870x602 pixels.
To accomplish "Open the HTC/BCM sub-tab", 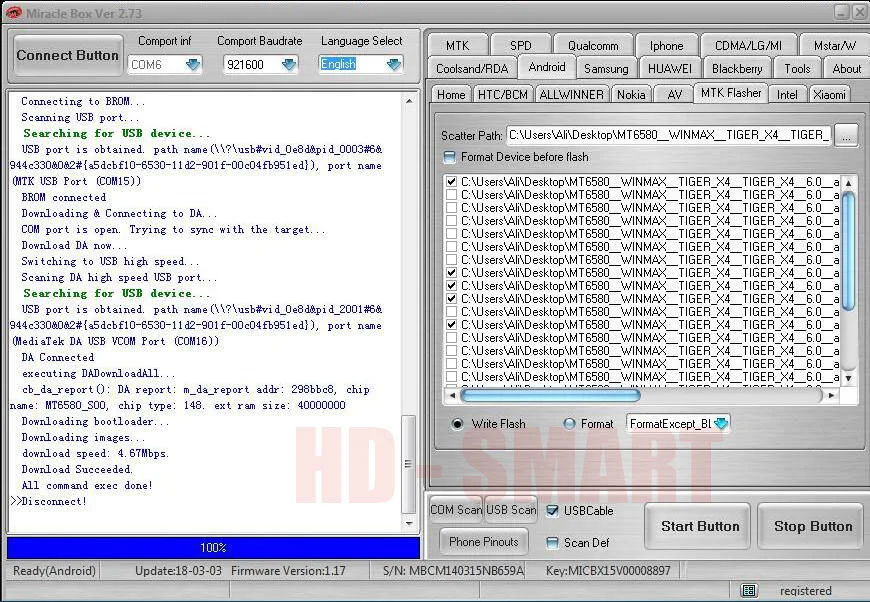I will pyautogui.click(x=503, y=95).
